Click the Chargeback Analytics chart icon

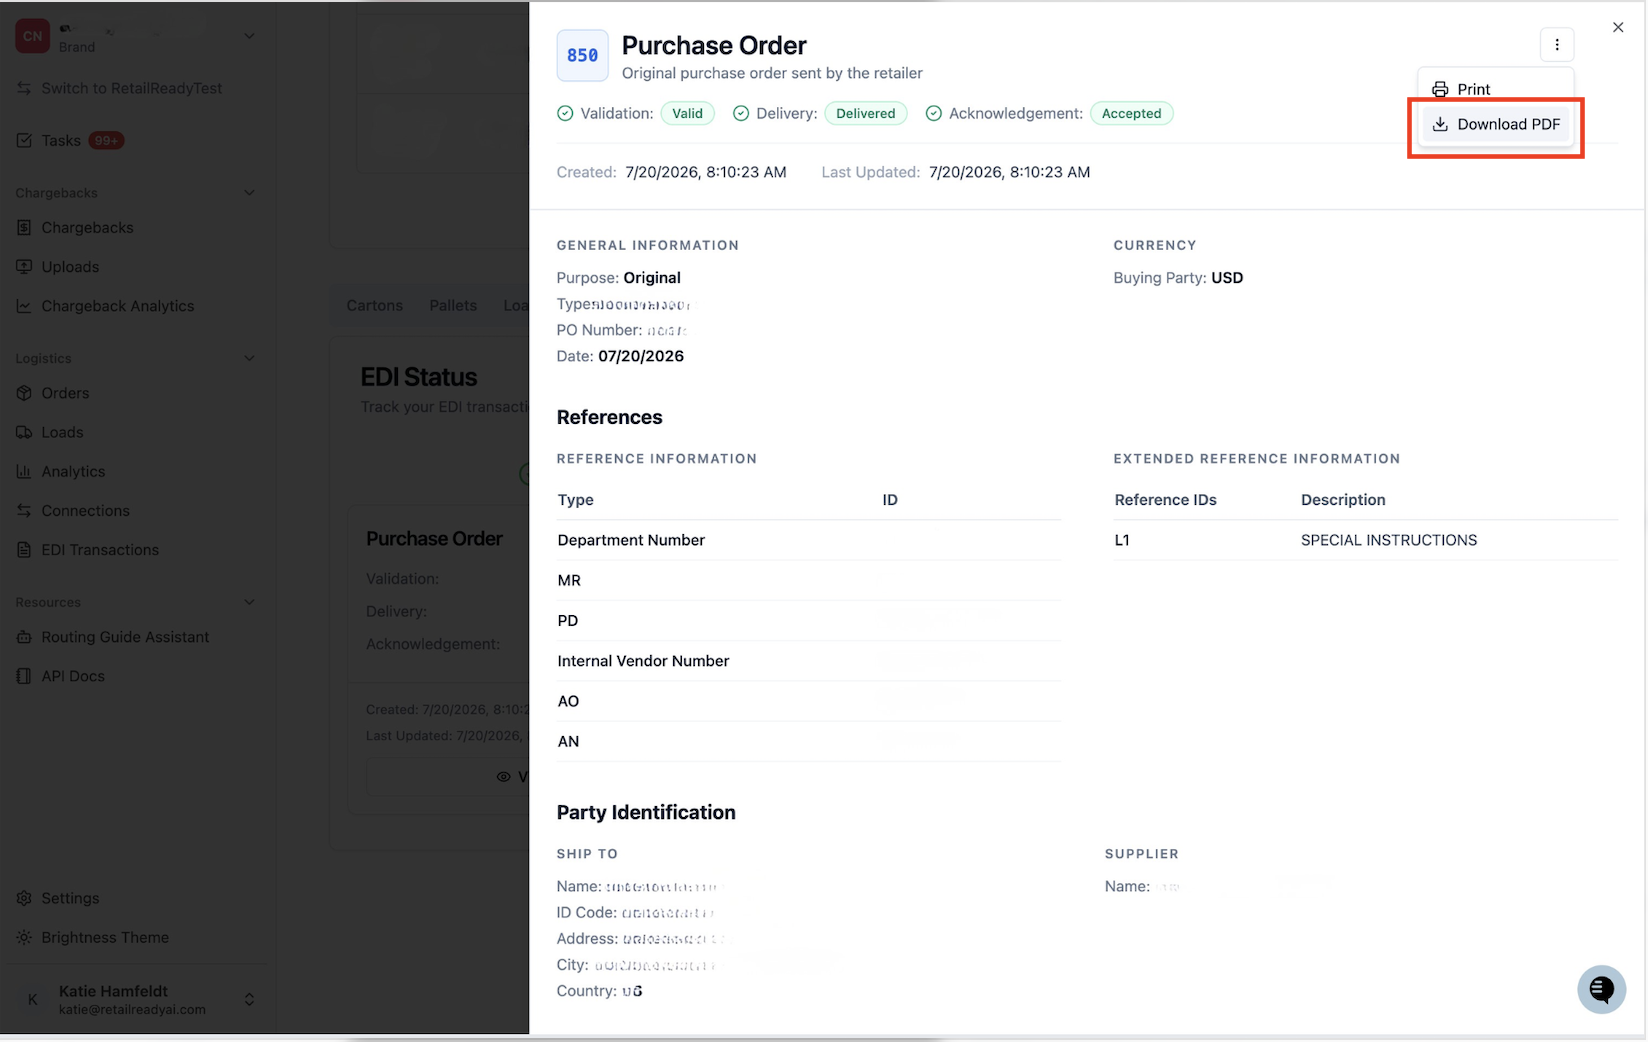click(x=24, y=306)
